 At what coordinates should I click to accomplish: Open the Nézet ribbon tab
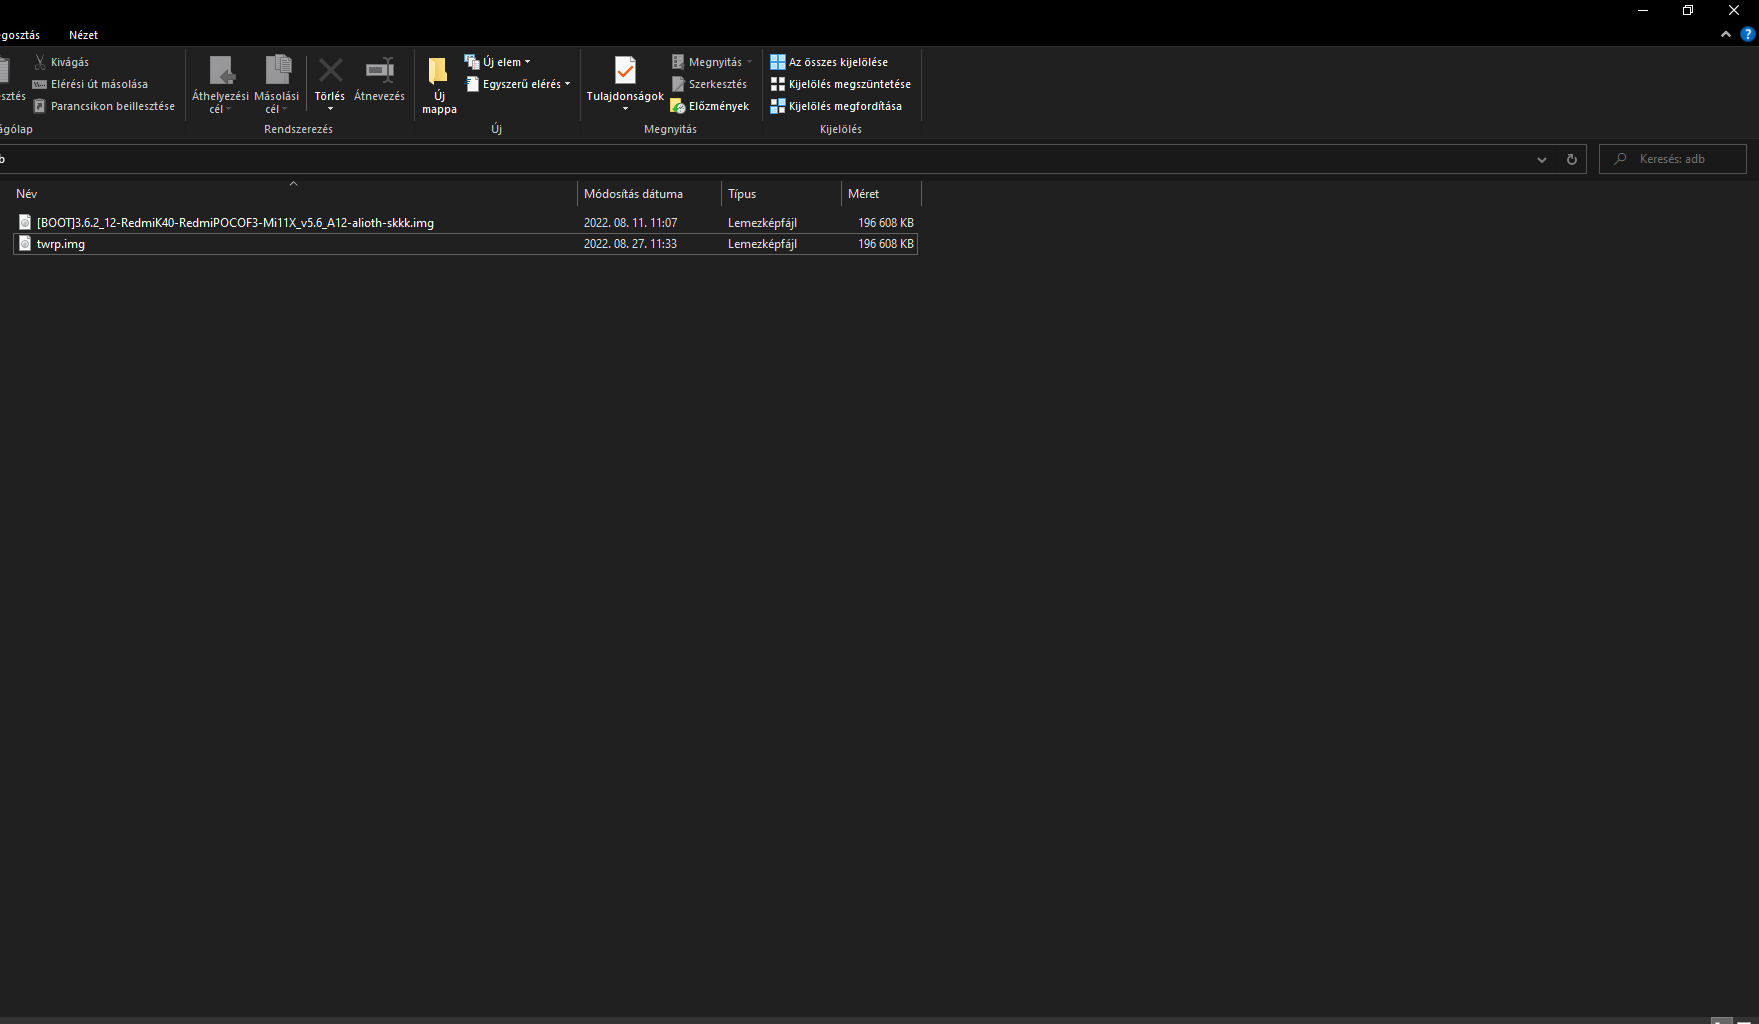click(x=84, y=35)
